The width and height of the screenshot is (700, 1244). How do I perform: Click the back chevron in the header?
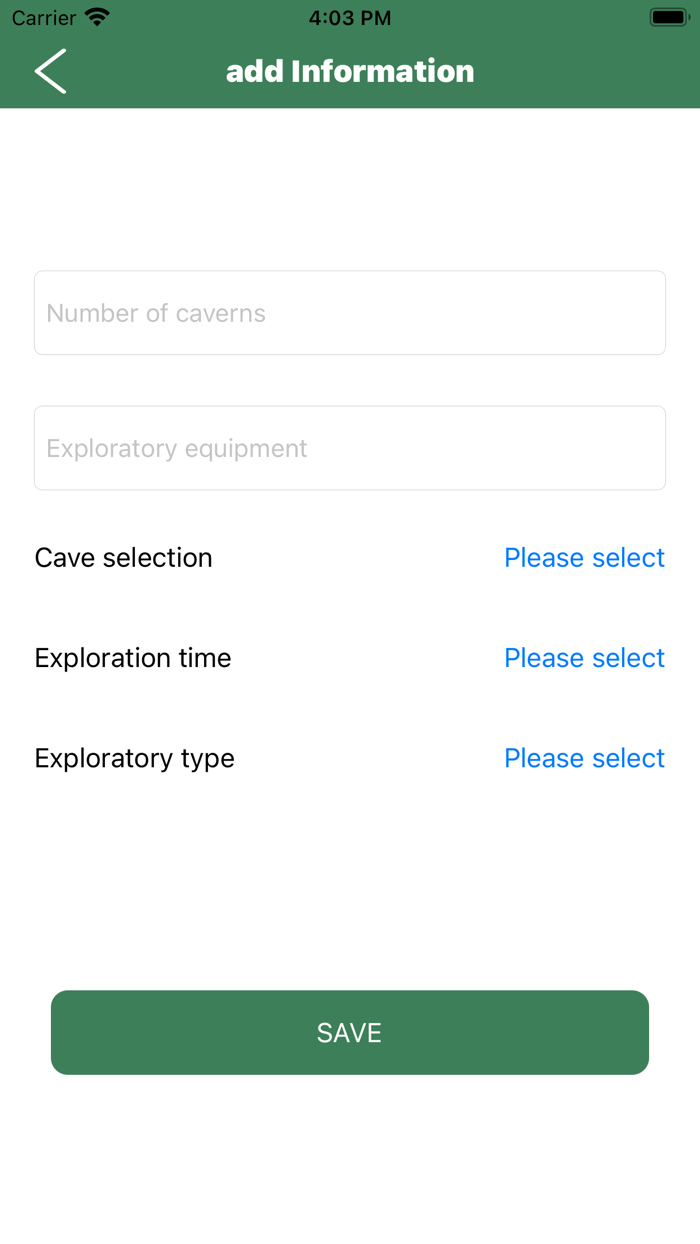point(50,71)
